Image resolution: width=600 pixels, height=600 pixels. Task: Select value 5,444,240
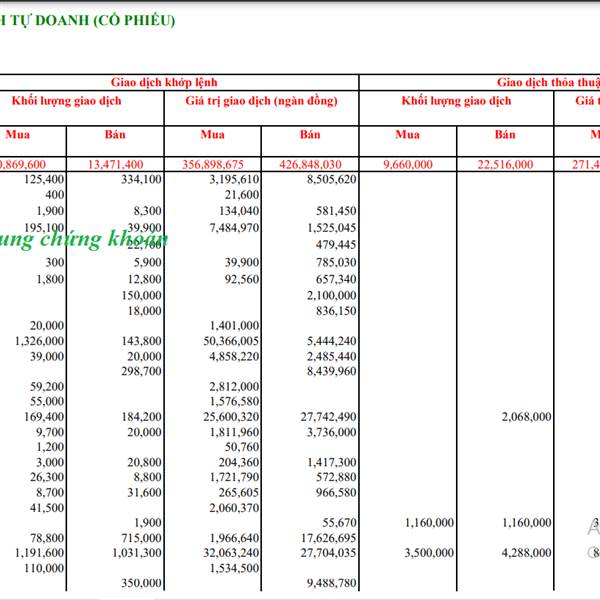click(332, 341)
